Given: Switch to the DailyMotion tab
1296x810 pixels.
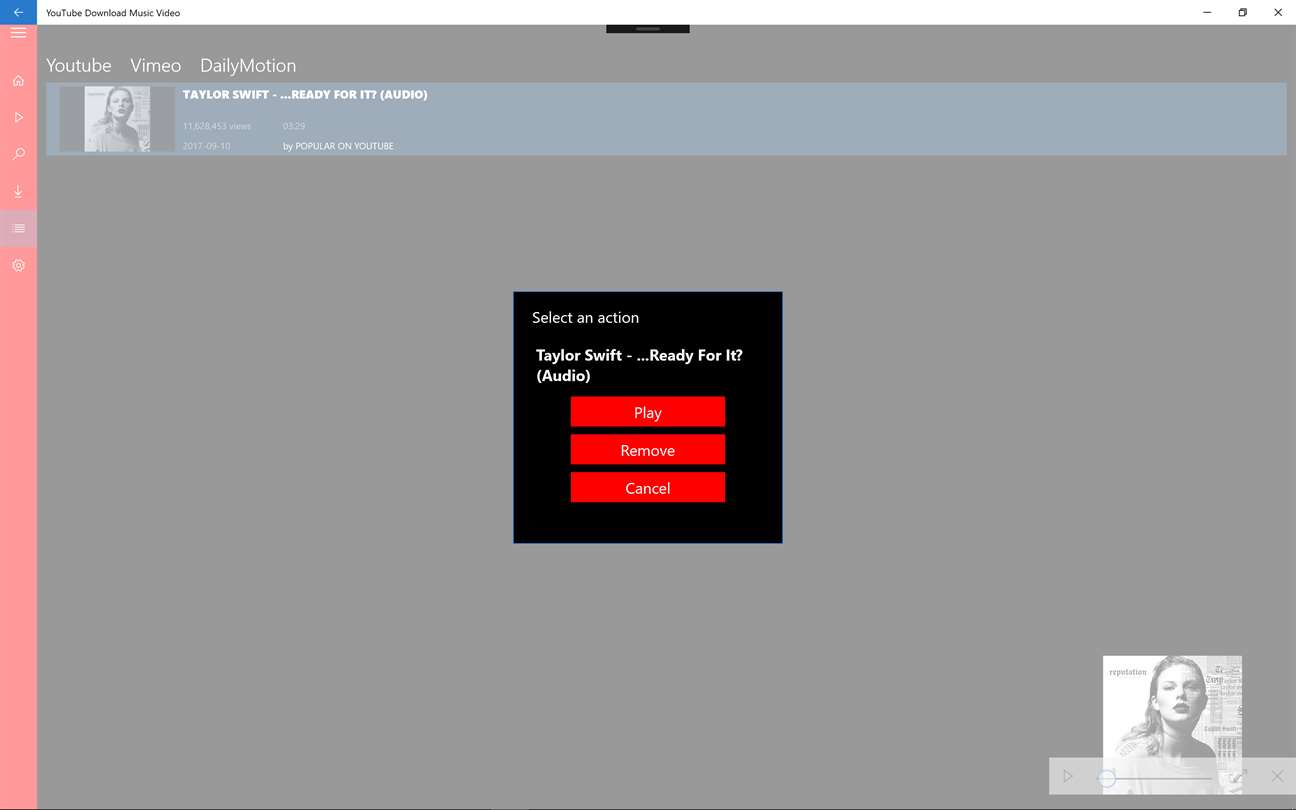Looking at the screenshot, I should point(248,65).
